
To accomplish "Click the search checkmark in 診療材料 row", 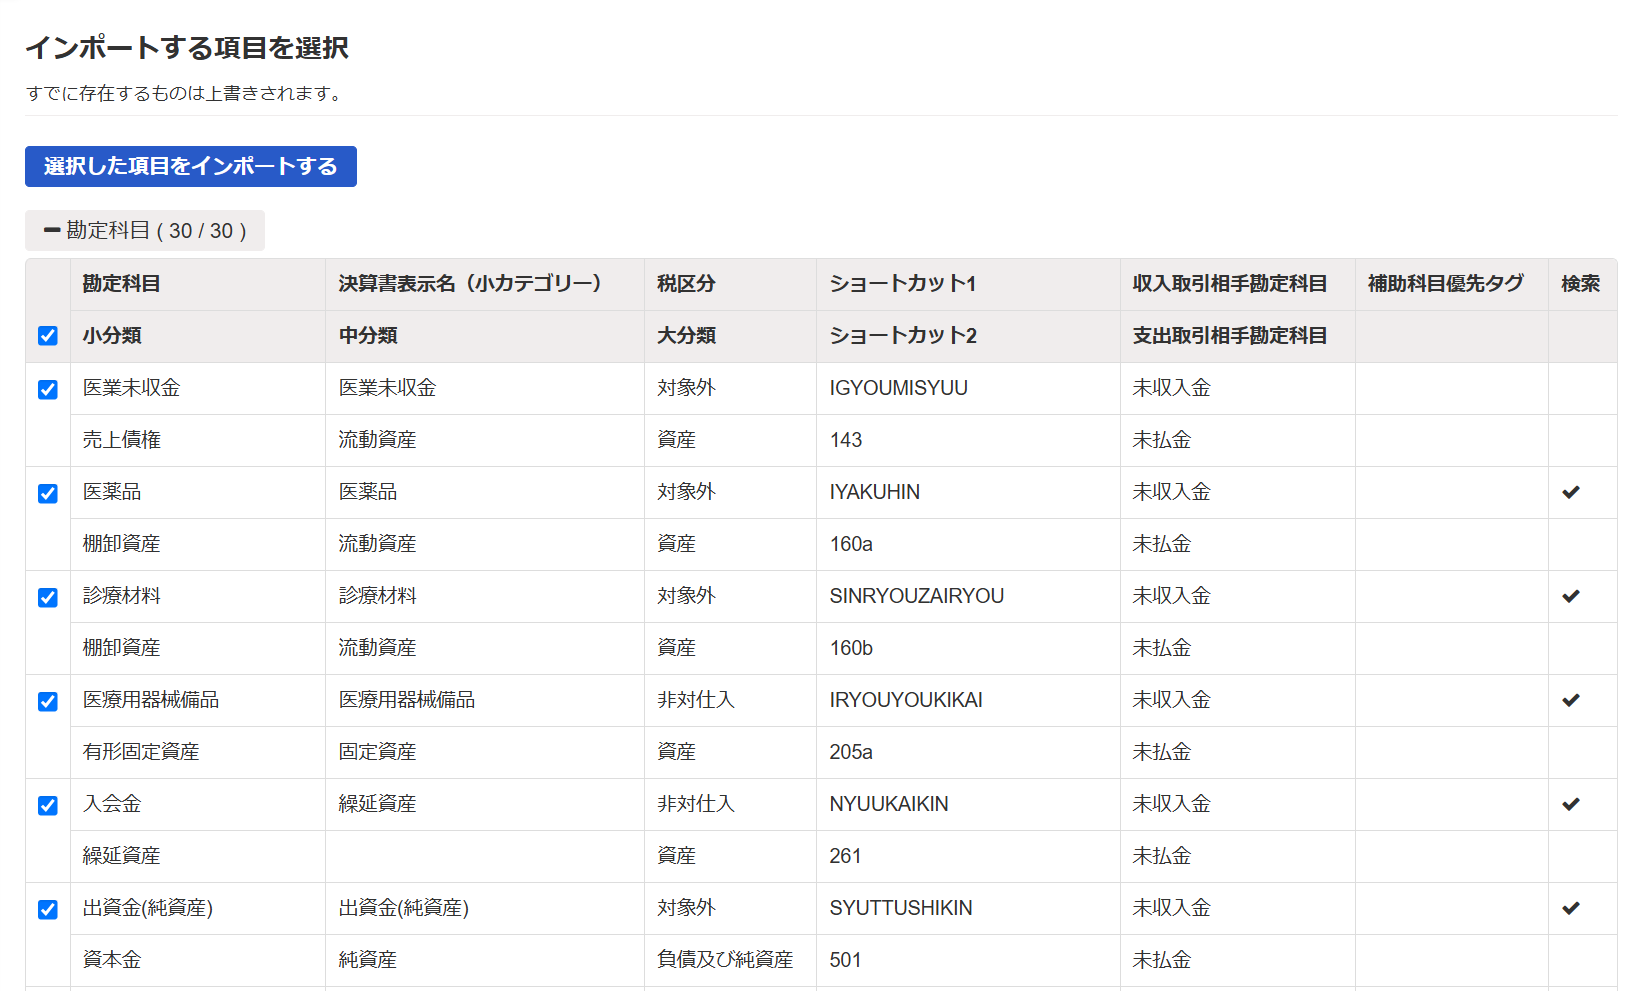I will (x=1571, y=596).
